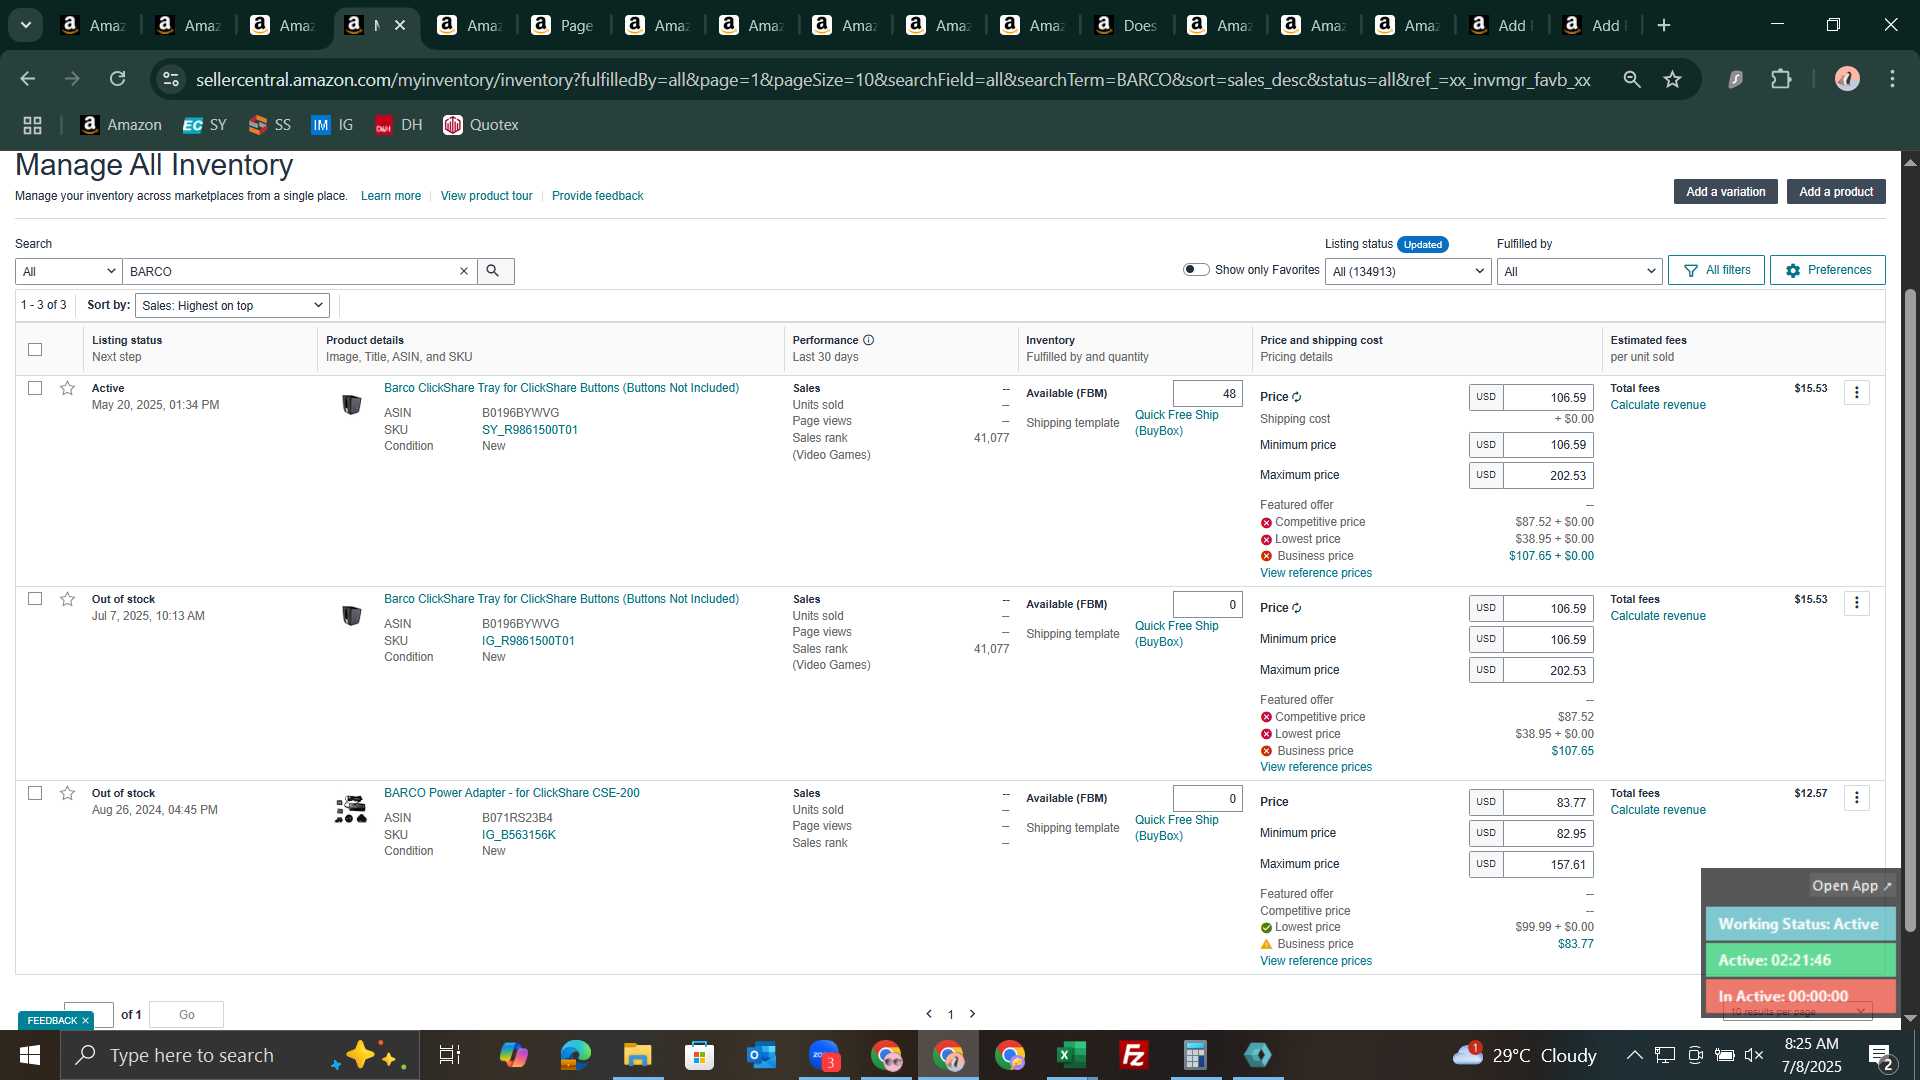Image resolution: width=1920 pixels, height=1080 pixels.
Task: Open the actions menu for the Power Adapter row
Action: click(x=1856, y=798)
